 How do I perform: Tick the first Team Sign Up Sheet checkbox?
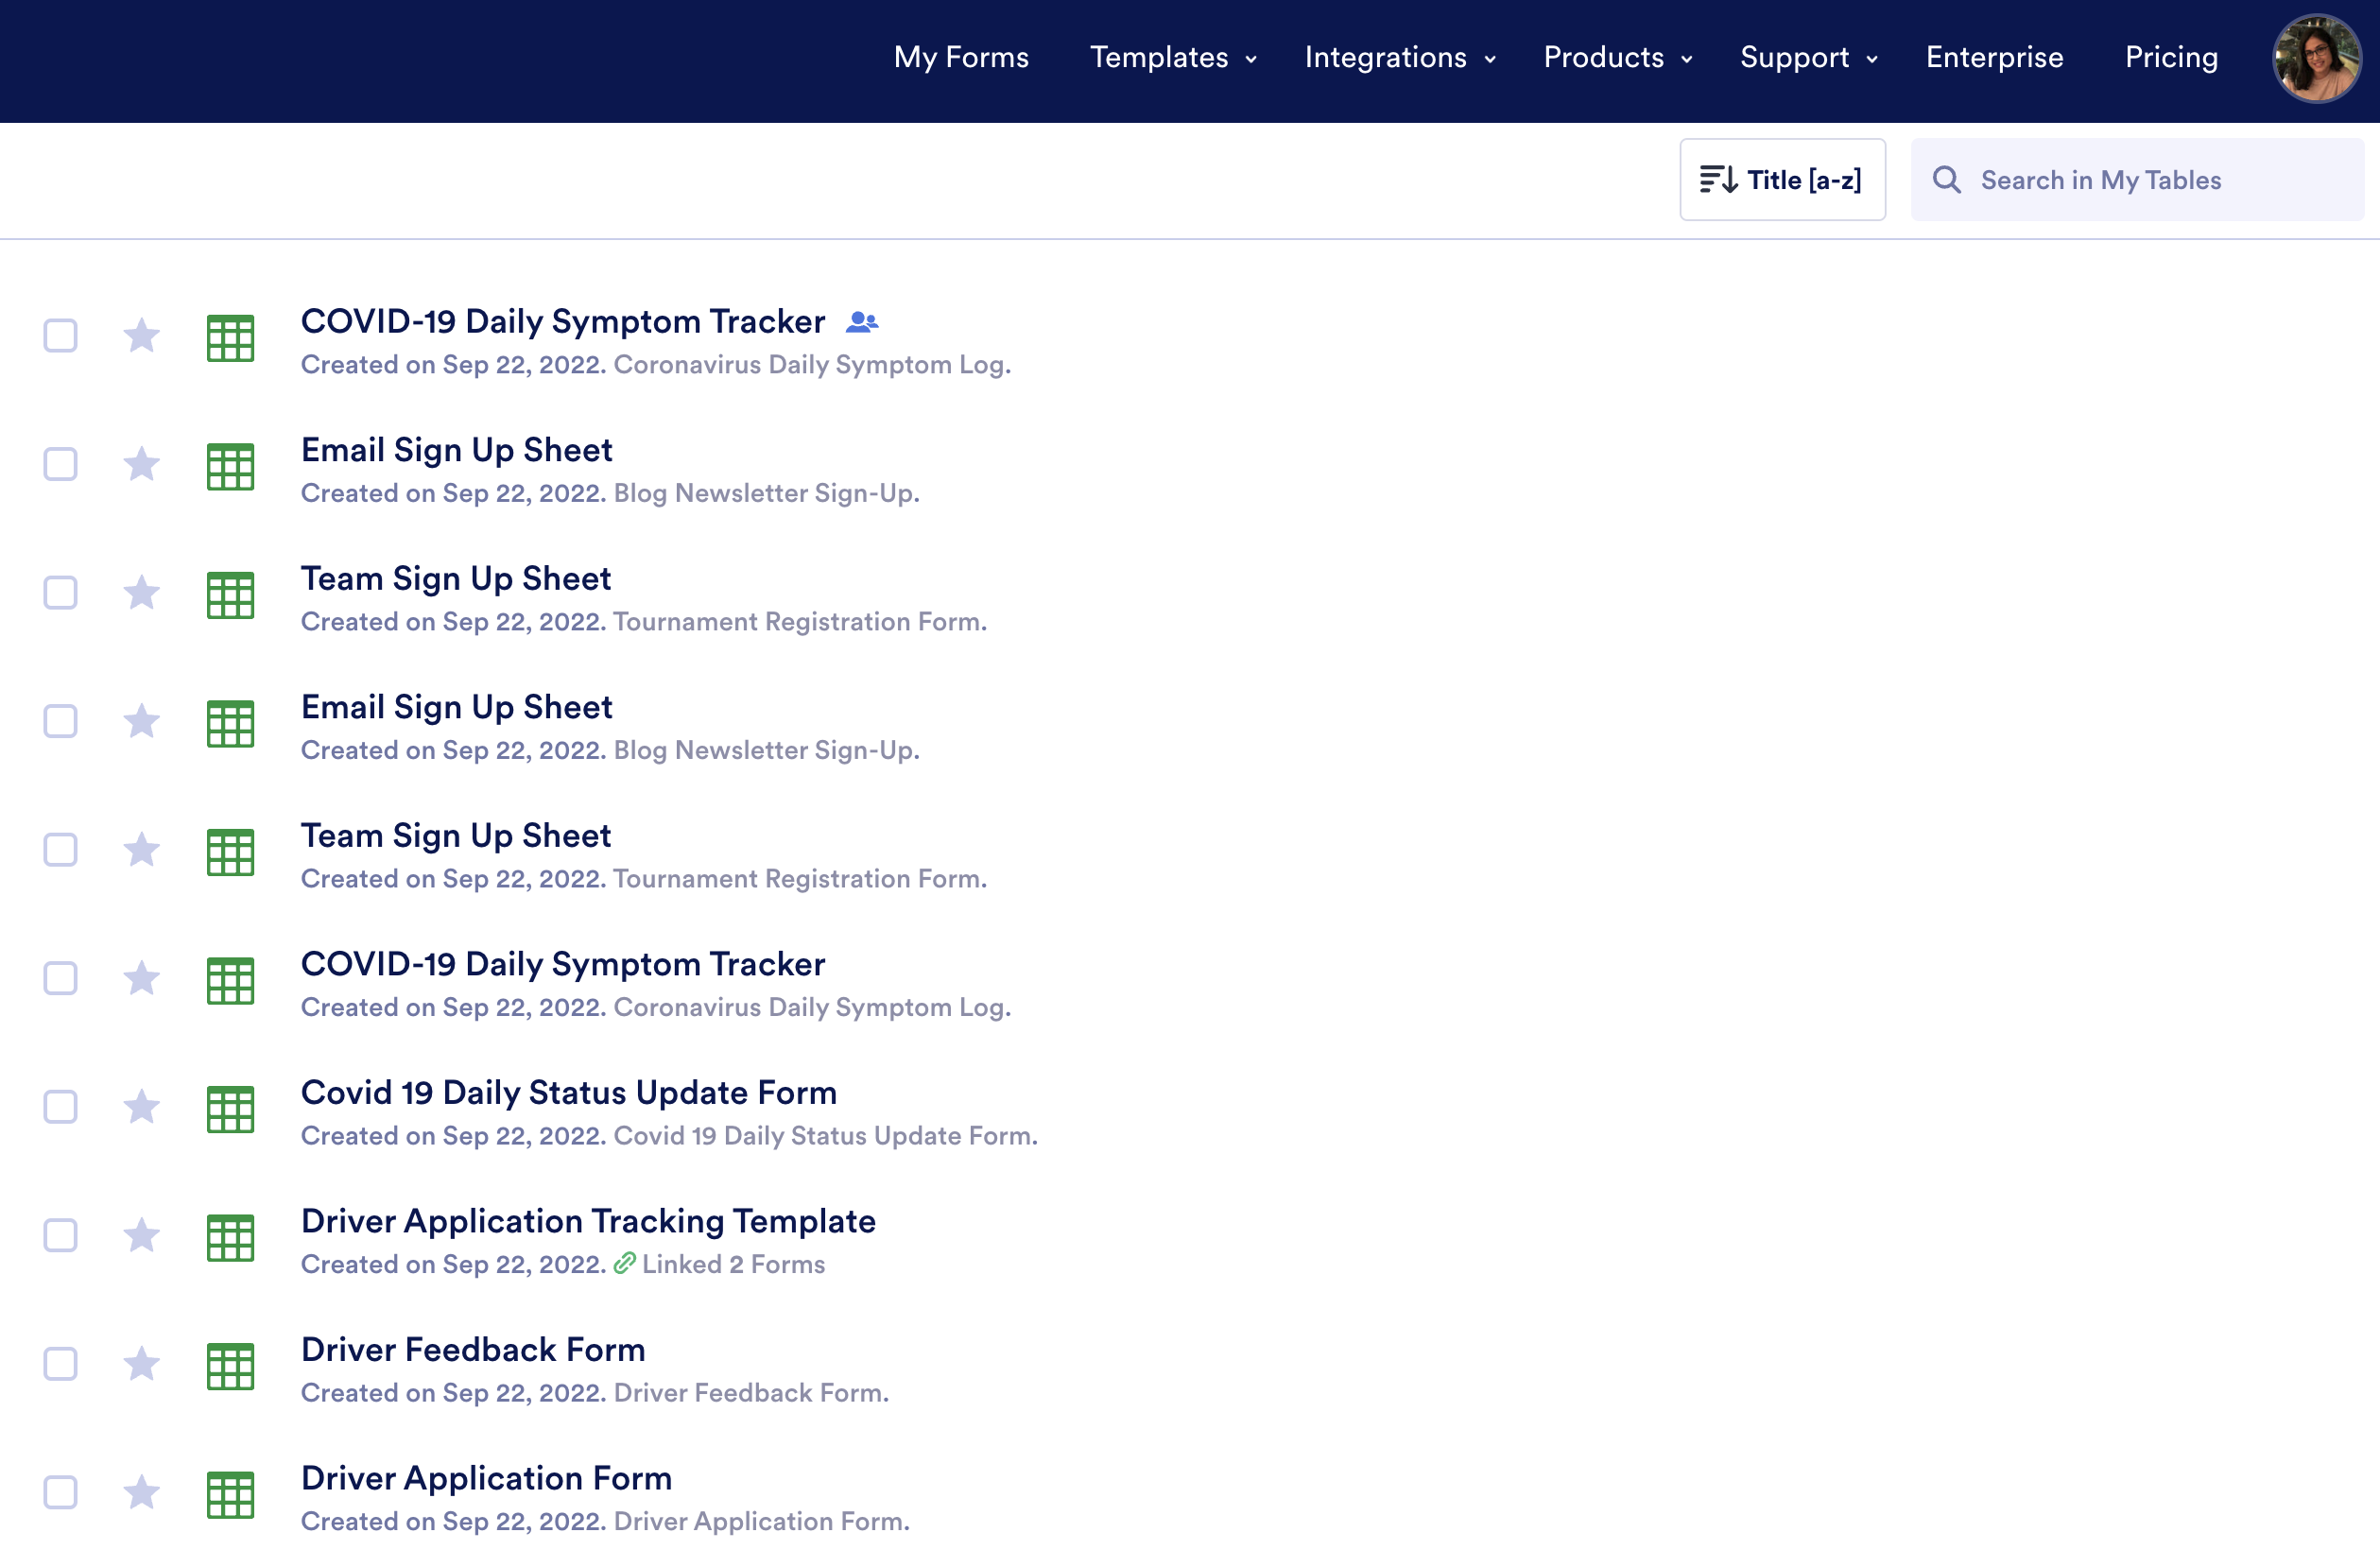pos(60,593)
